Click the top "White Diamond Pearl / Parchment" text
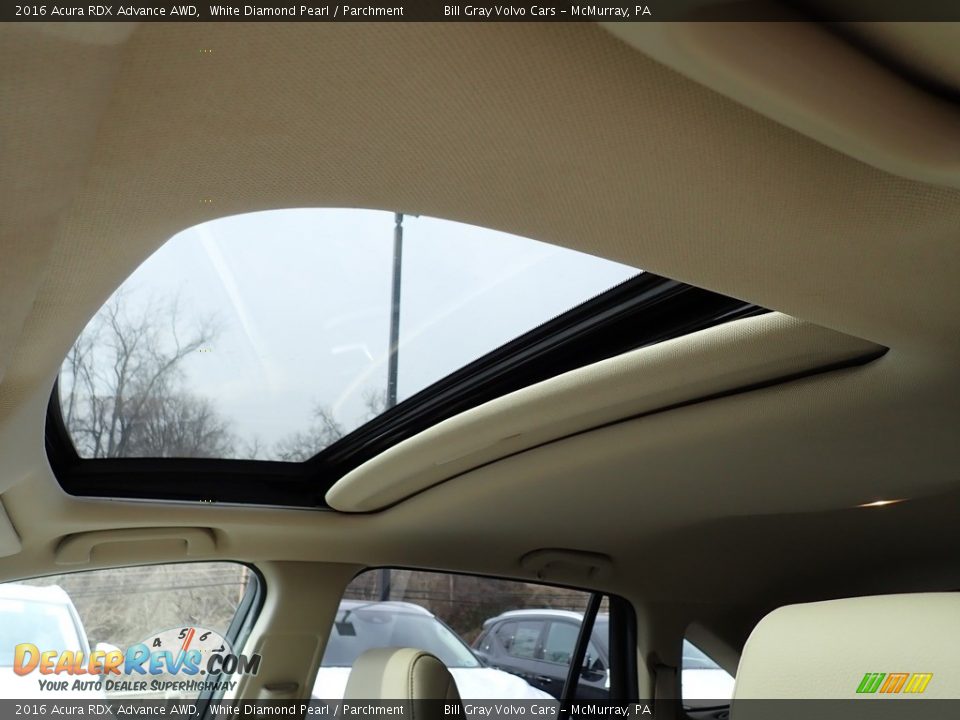 pos(306,11)
